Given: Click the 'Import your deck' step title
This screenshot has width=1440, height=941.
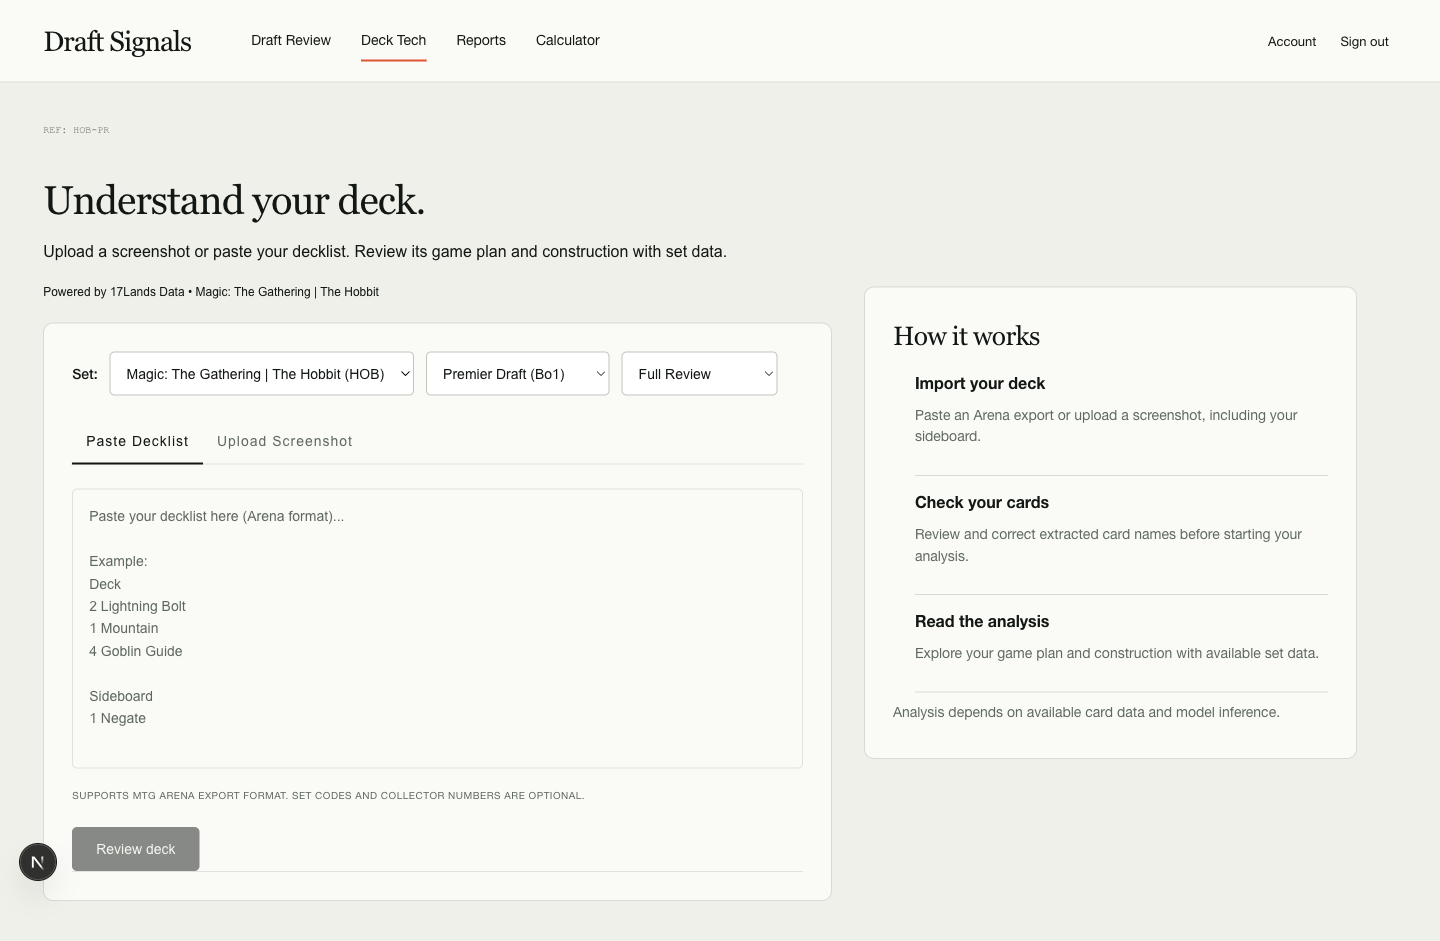Looking at the screenshot, I should click(980, 383).
